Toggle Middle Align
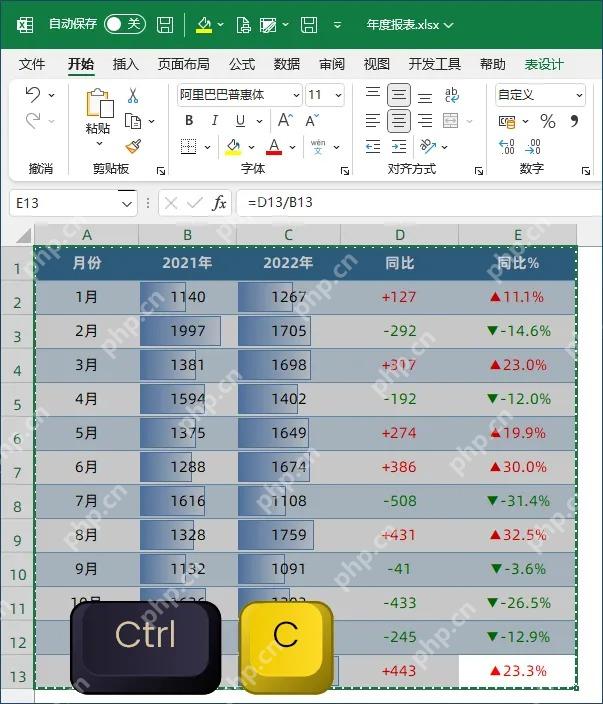The image size is (603, 704). (x=399, y=95)
